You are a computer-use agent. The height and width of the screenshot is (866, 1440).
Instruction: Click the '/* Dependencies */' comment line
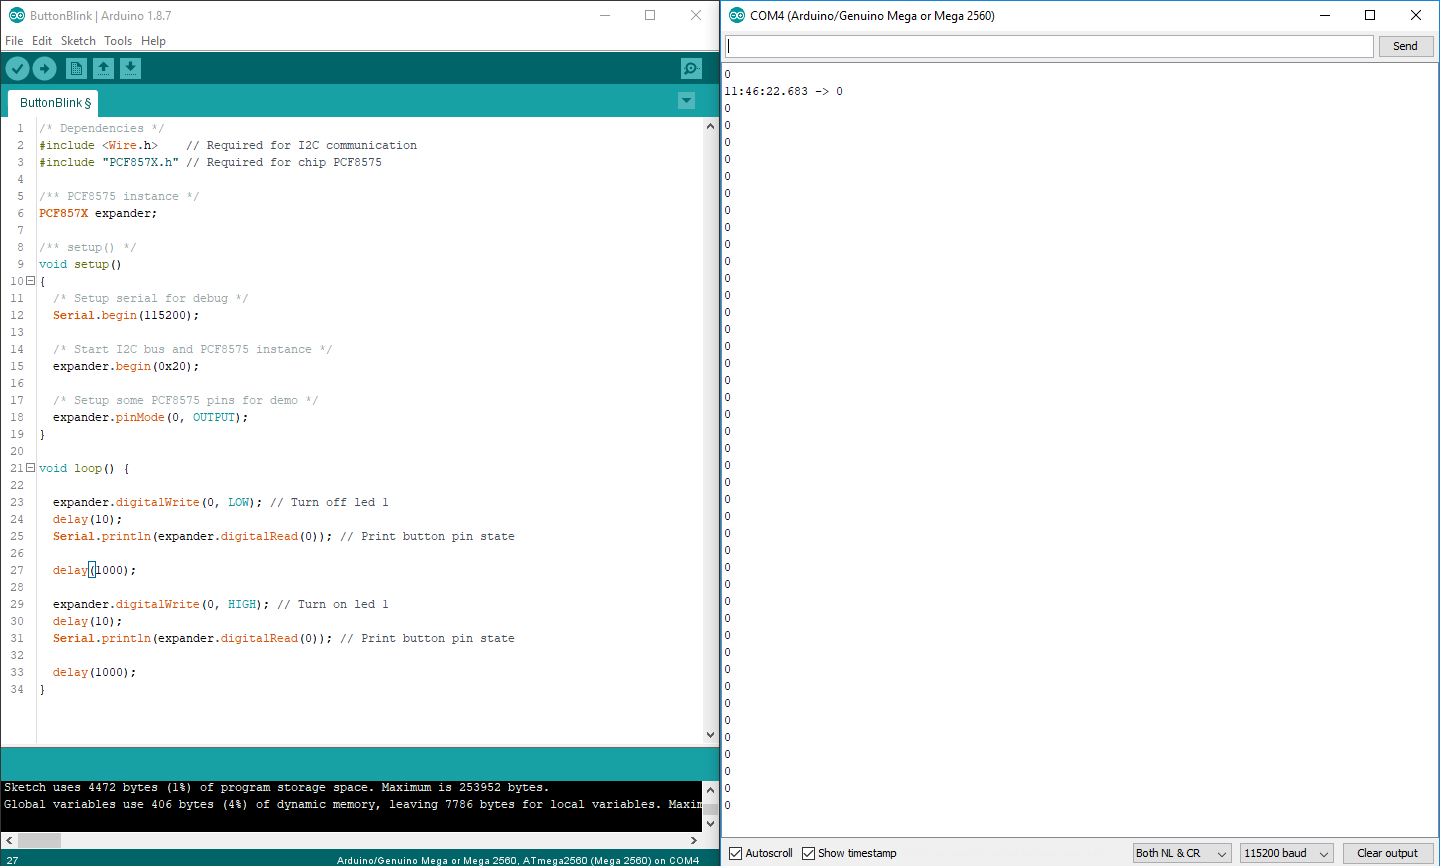(x=101, y=128)
